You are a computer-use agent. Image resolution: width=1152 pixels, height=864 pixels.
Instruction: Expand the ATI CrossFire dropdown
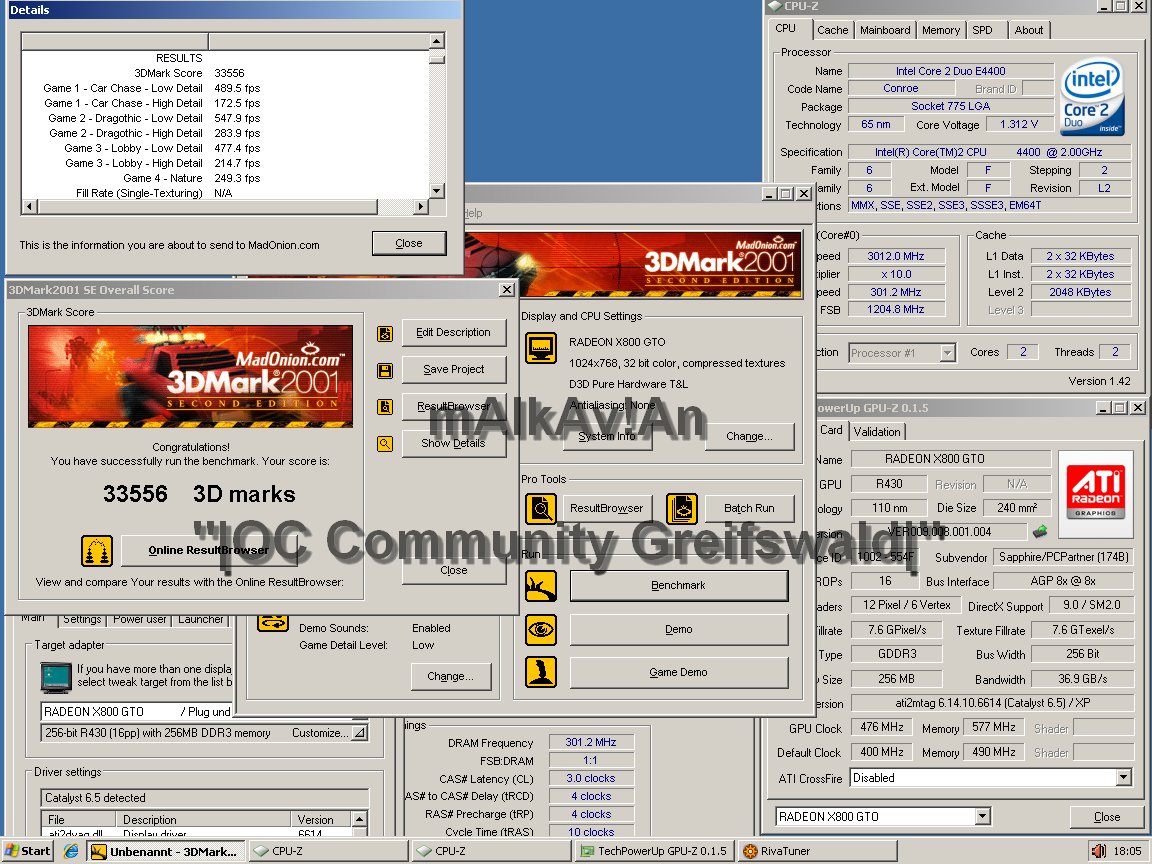pyautogui.click(x=1123, y=777)
